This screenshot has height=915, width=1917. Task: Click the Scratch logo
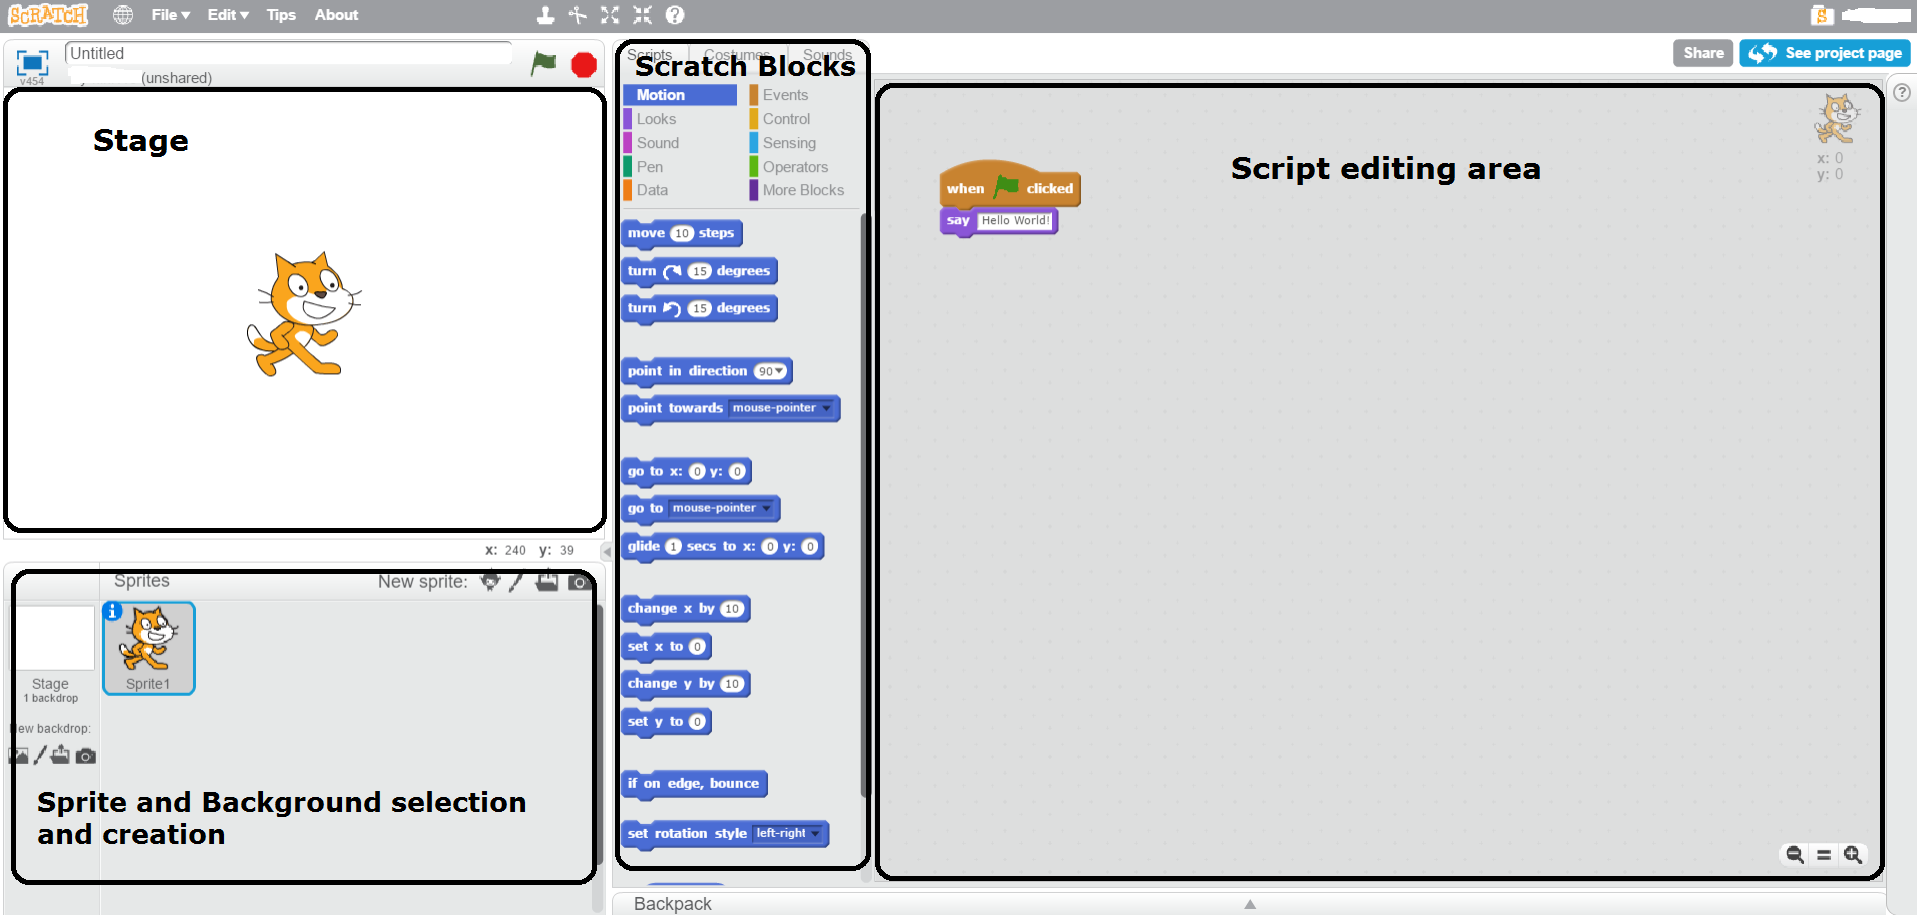click(x=48, y=15)
